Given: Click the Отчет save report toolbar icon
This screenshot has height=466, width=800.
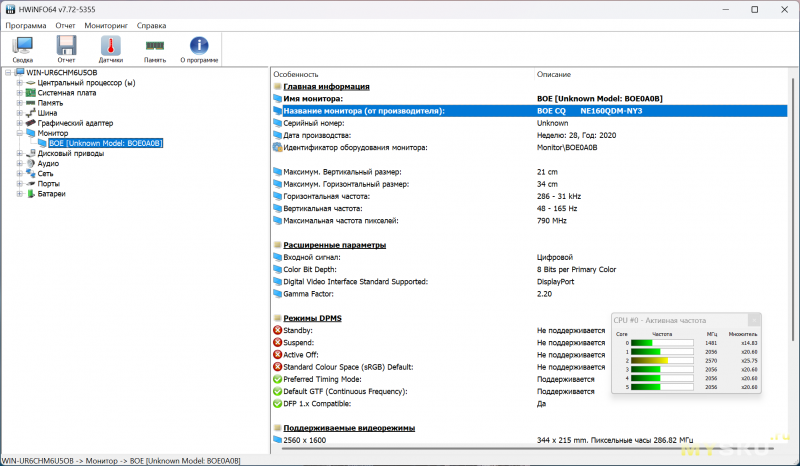Looking at the screenshot, I should (x=66, y=49).
